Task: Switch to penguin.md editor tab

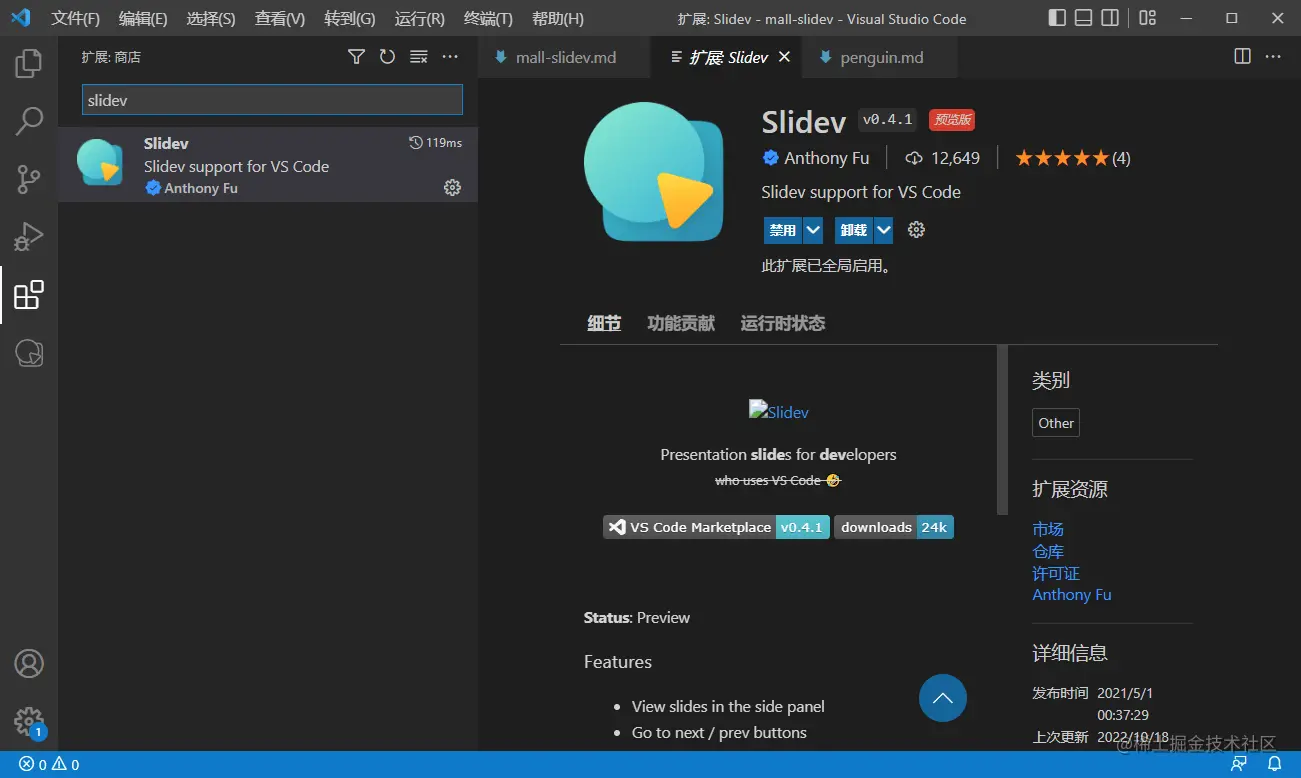Action: [880, 57]
